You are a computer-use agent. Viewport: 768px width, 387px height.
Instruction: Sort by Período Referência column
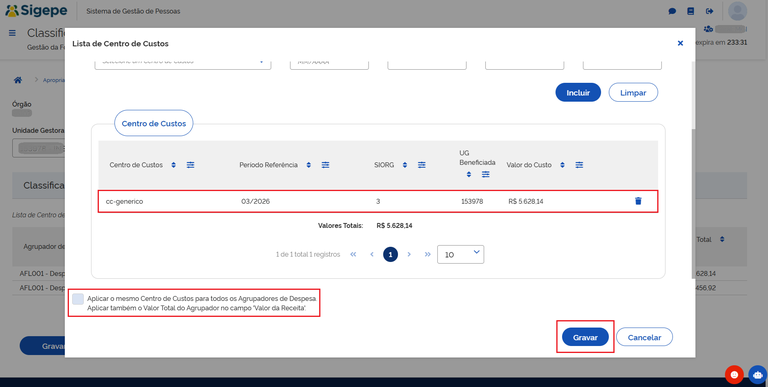tap(309, 165)
